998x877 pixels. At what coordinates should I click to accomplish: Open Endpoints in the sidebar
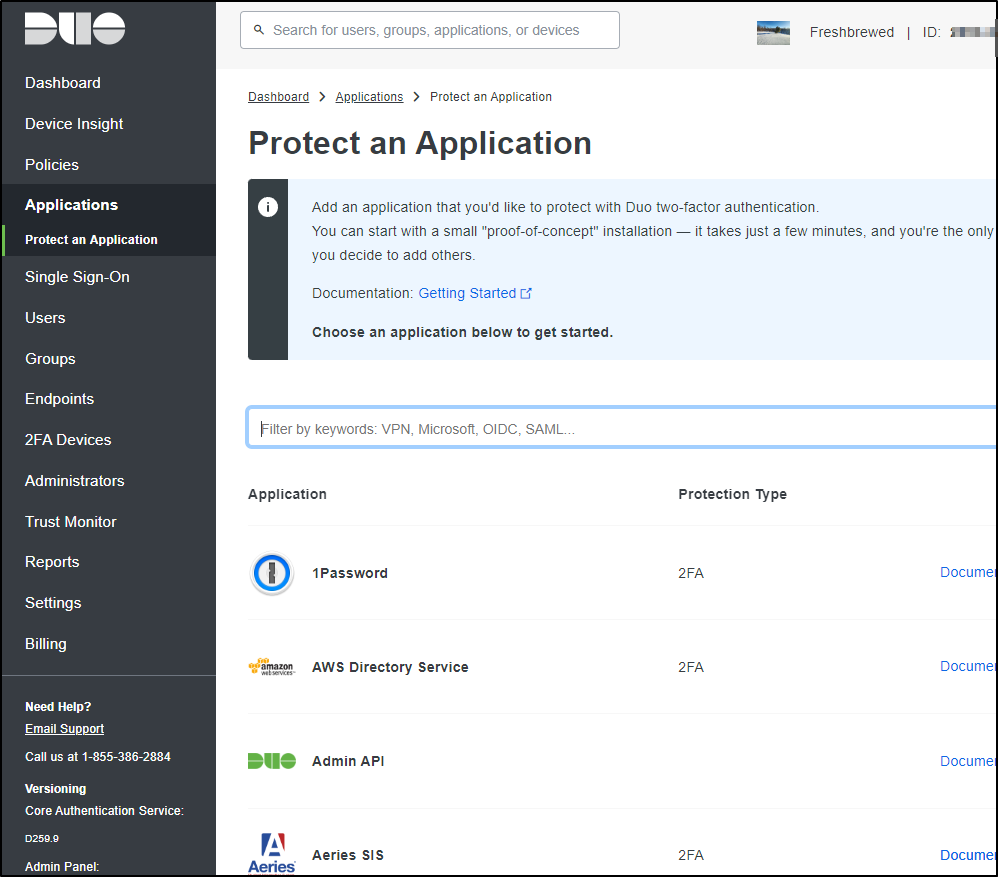pyautogui.click(x=60, y=399)
